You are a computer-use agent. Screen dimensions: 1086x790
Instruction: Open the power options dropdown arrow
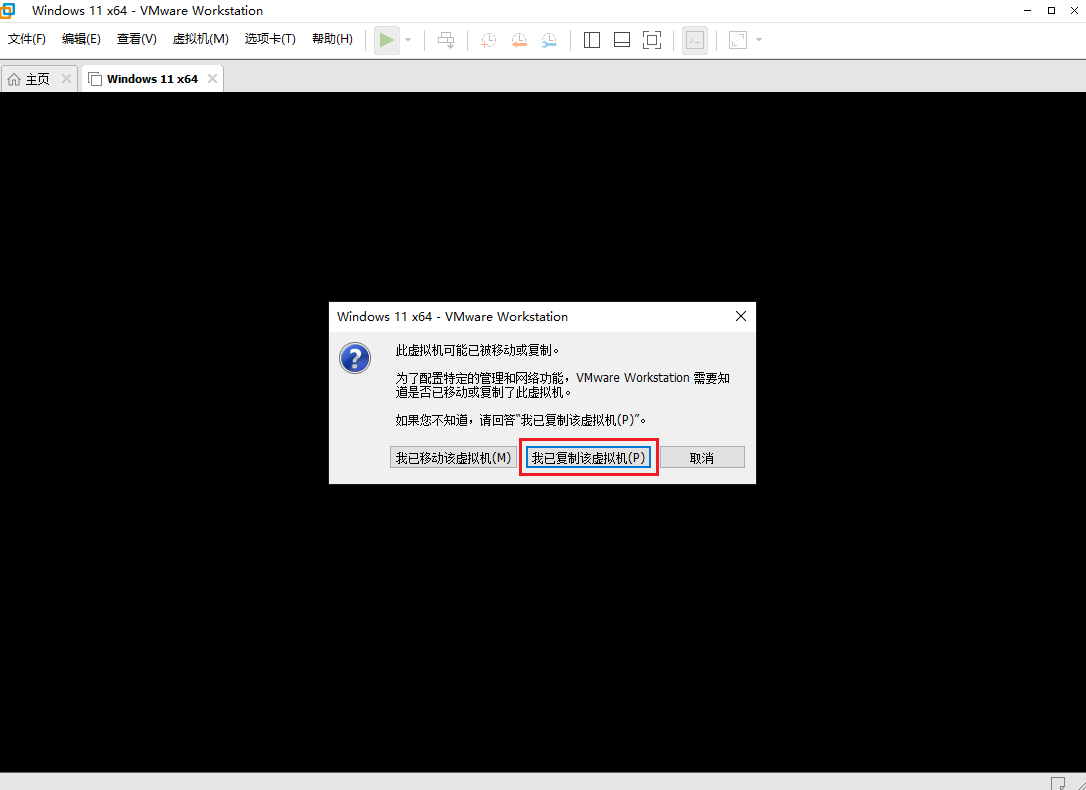(x=408, y=40)
